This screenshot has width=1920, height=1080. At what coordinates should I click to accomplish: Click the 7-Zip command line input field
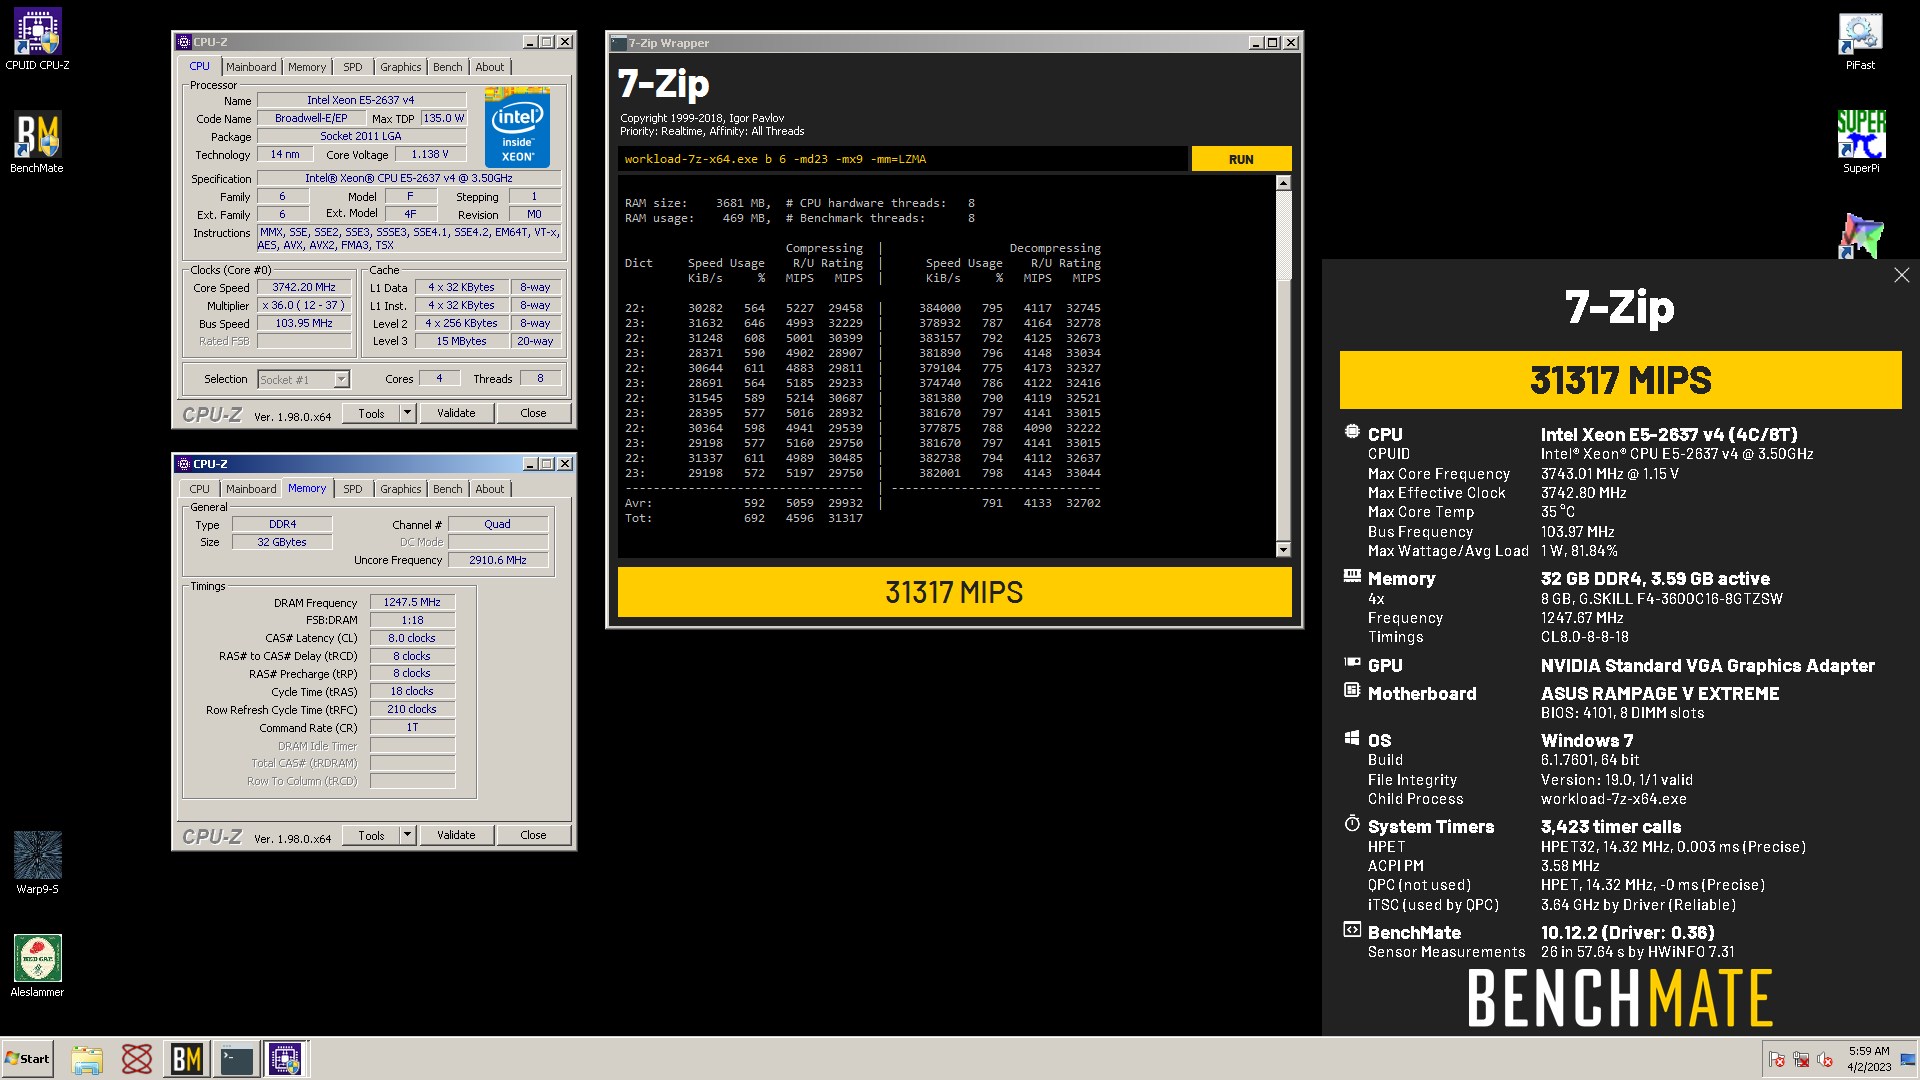click(902, 159)
